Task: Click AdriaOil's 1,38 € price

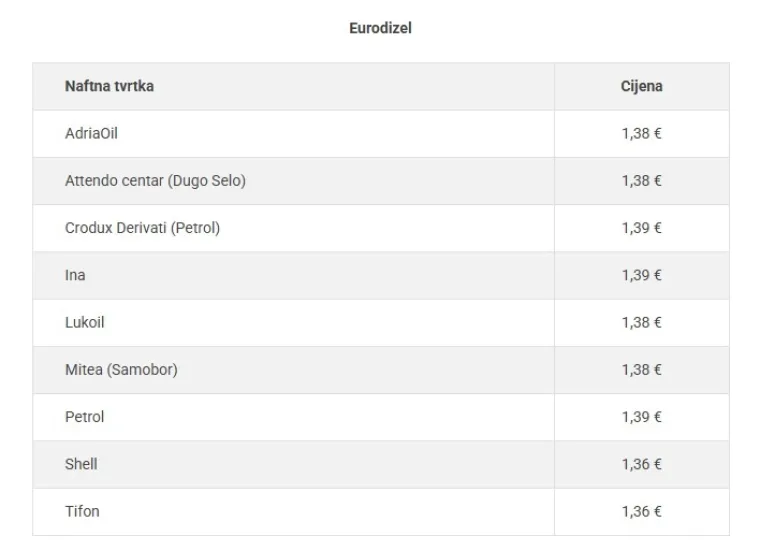Action: [x=641, y=133]
